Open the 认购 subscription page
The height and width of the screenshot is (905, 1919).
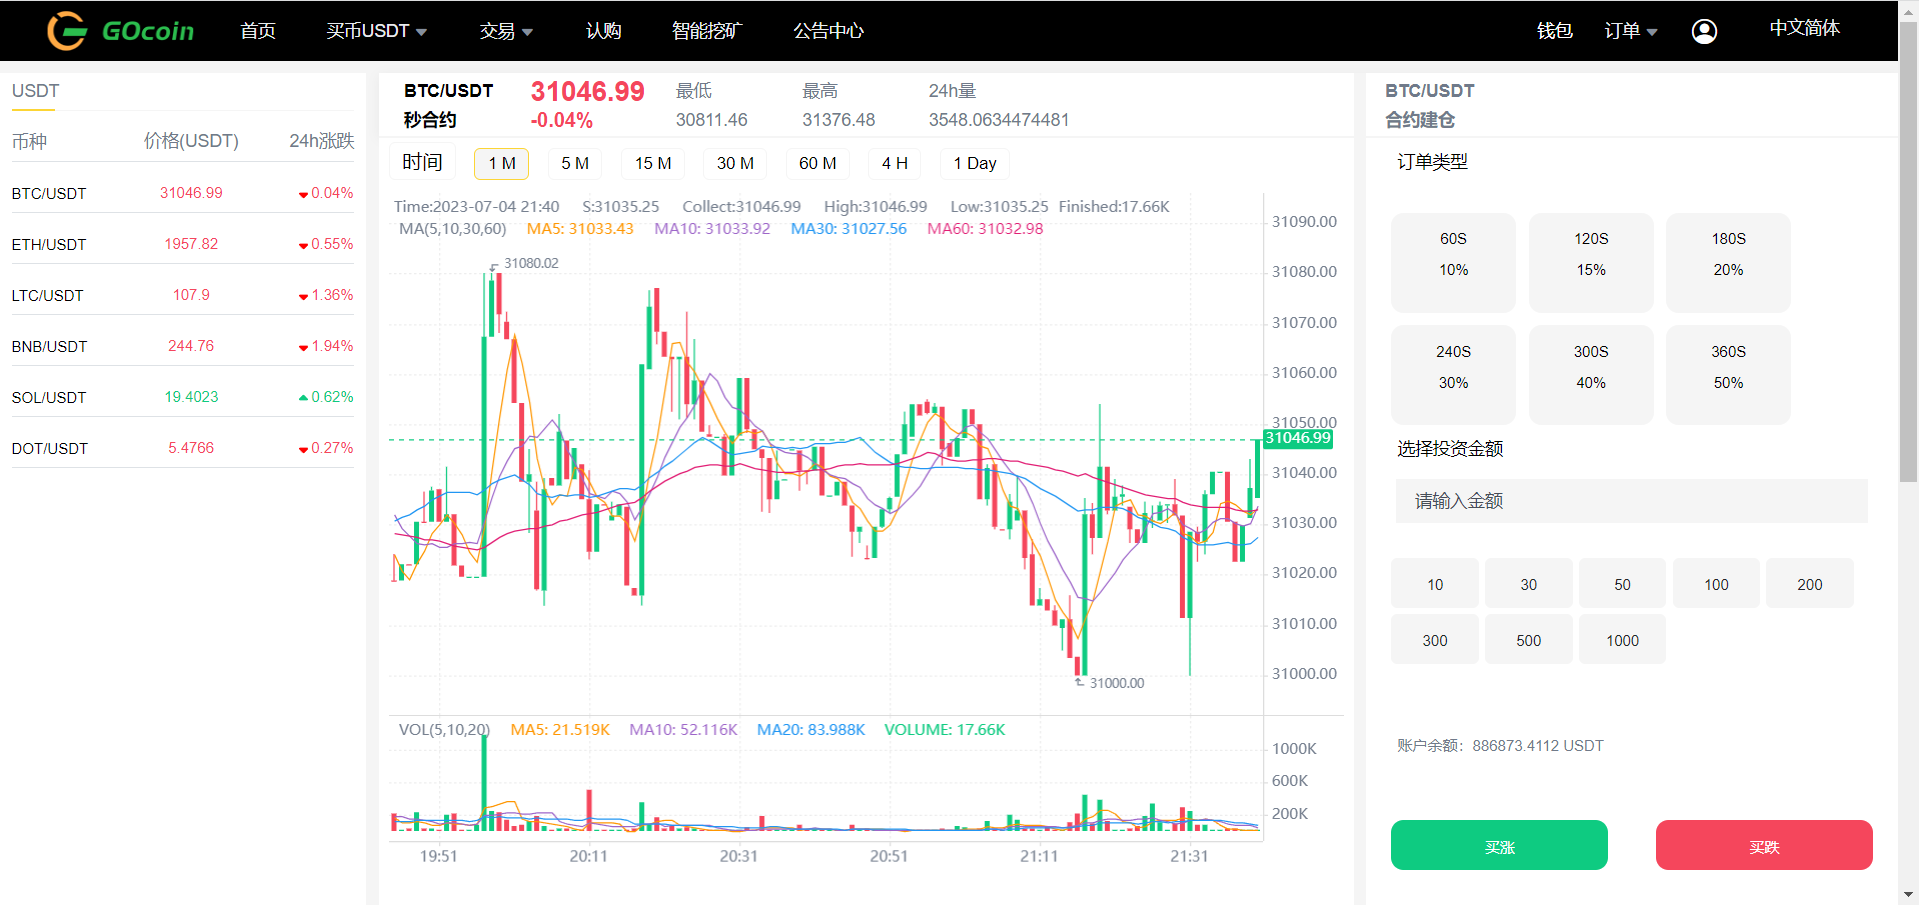point(603,31)
